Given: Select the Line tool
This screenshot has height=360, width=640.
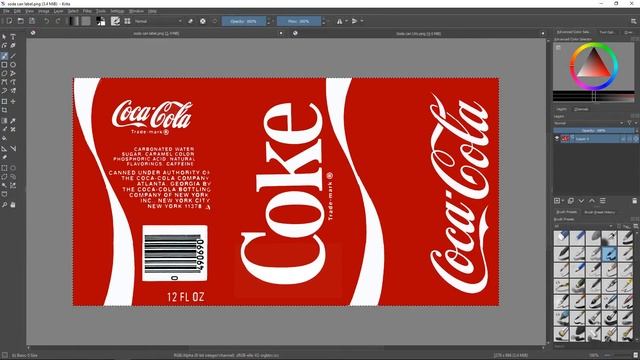Looking at the screenshot, I should (13, 56).
